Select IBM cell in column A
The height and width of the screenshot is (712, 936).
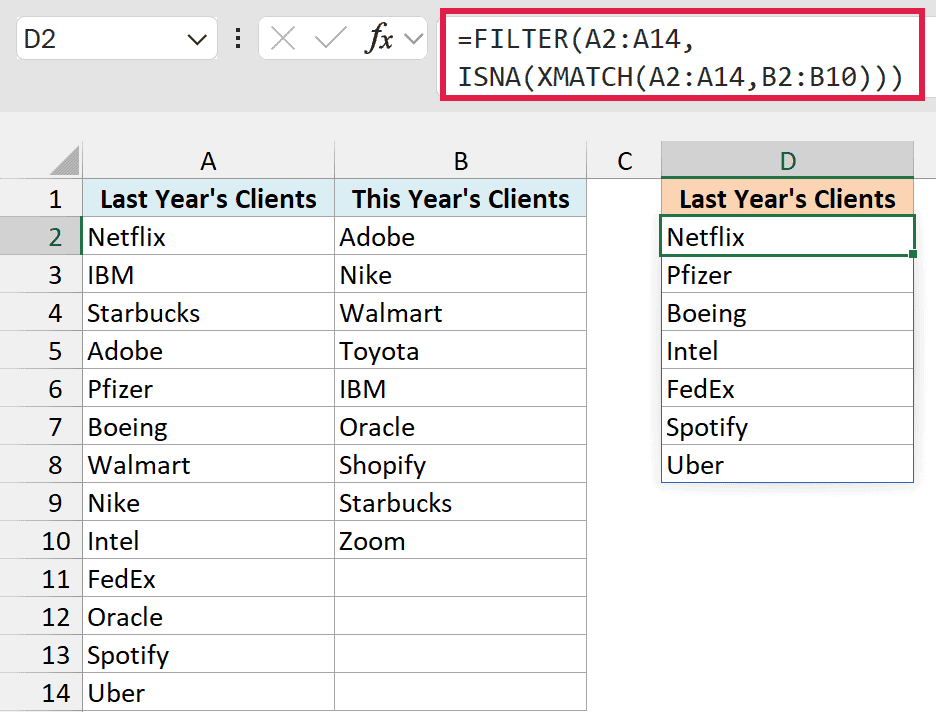click(208, 275)
